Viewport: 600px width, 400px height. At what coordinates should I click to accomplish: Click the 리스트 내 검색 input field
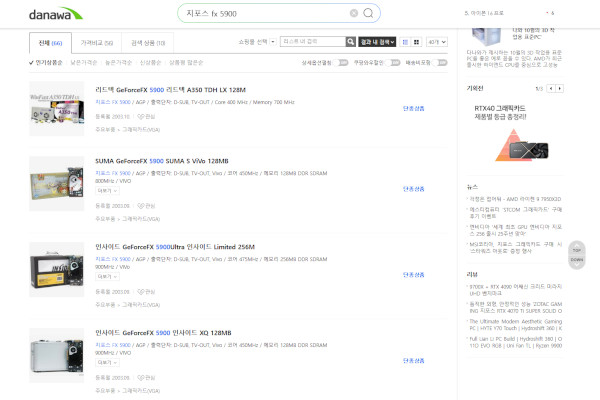[313, 42]
